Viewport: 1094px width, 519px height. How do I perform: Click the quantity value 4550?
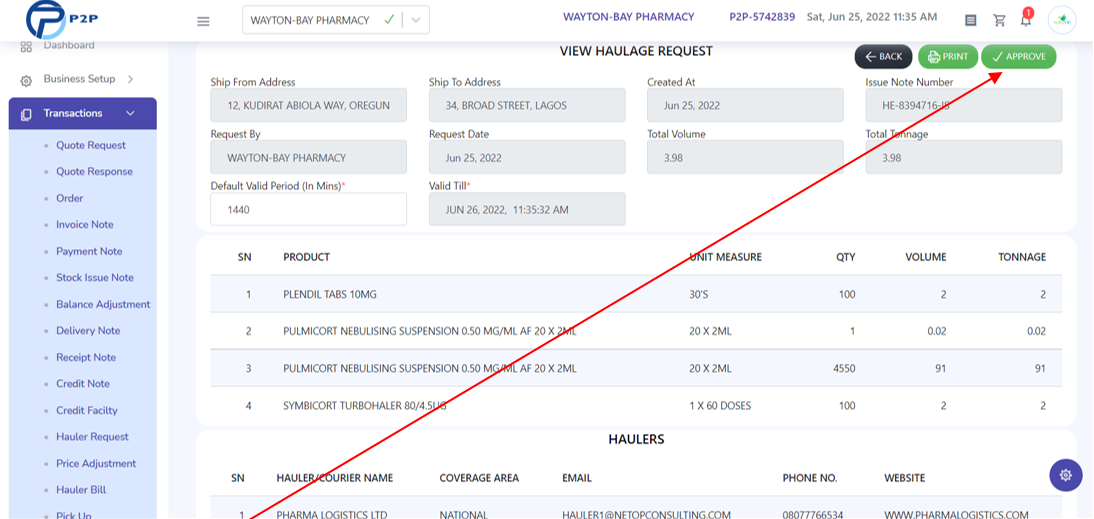pyautogui.click(x=844, y=368)
